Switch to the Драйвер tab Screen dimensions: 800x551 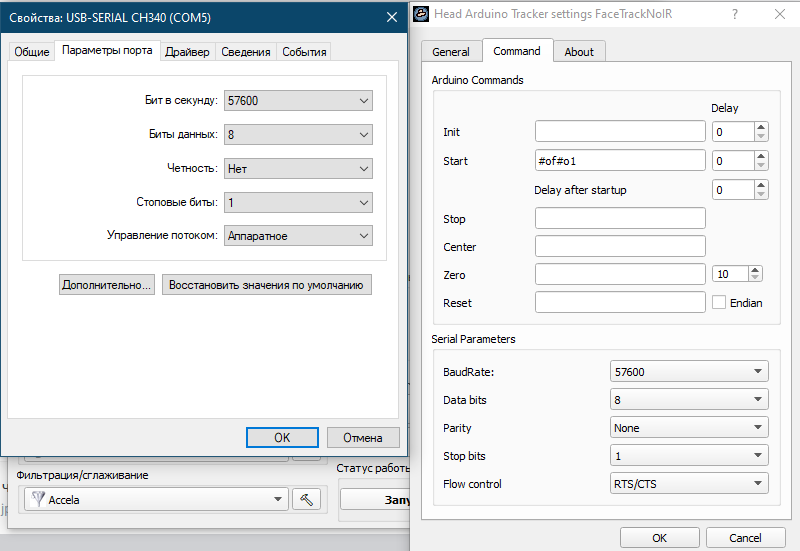point(187,52)
